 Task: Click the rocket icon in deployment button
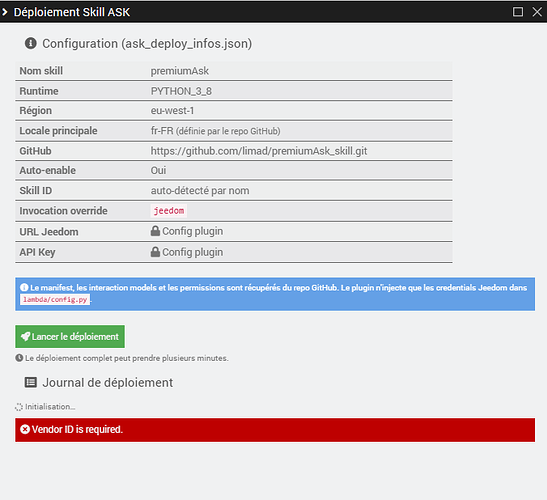coord(25,336)
